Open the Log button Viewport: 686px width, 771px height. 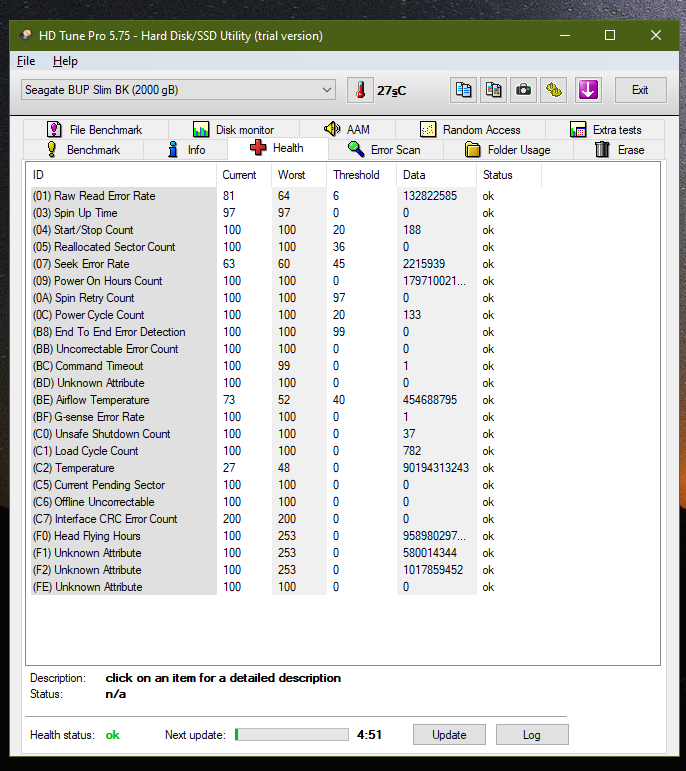(x=532, y=735)
